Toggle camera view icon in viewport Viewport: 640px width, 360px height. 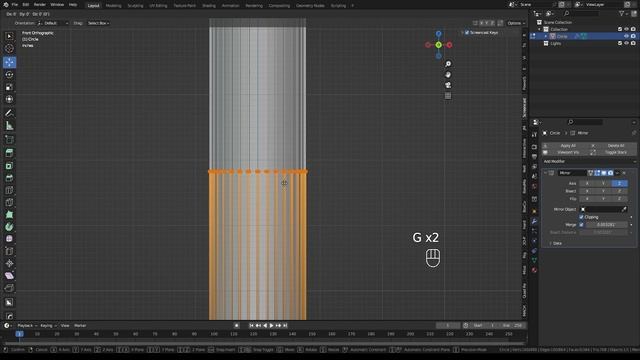tap(448, 85)
